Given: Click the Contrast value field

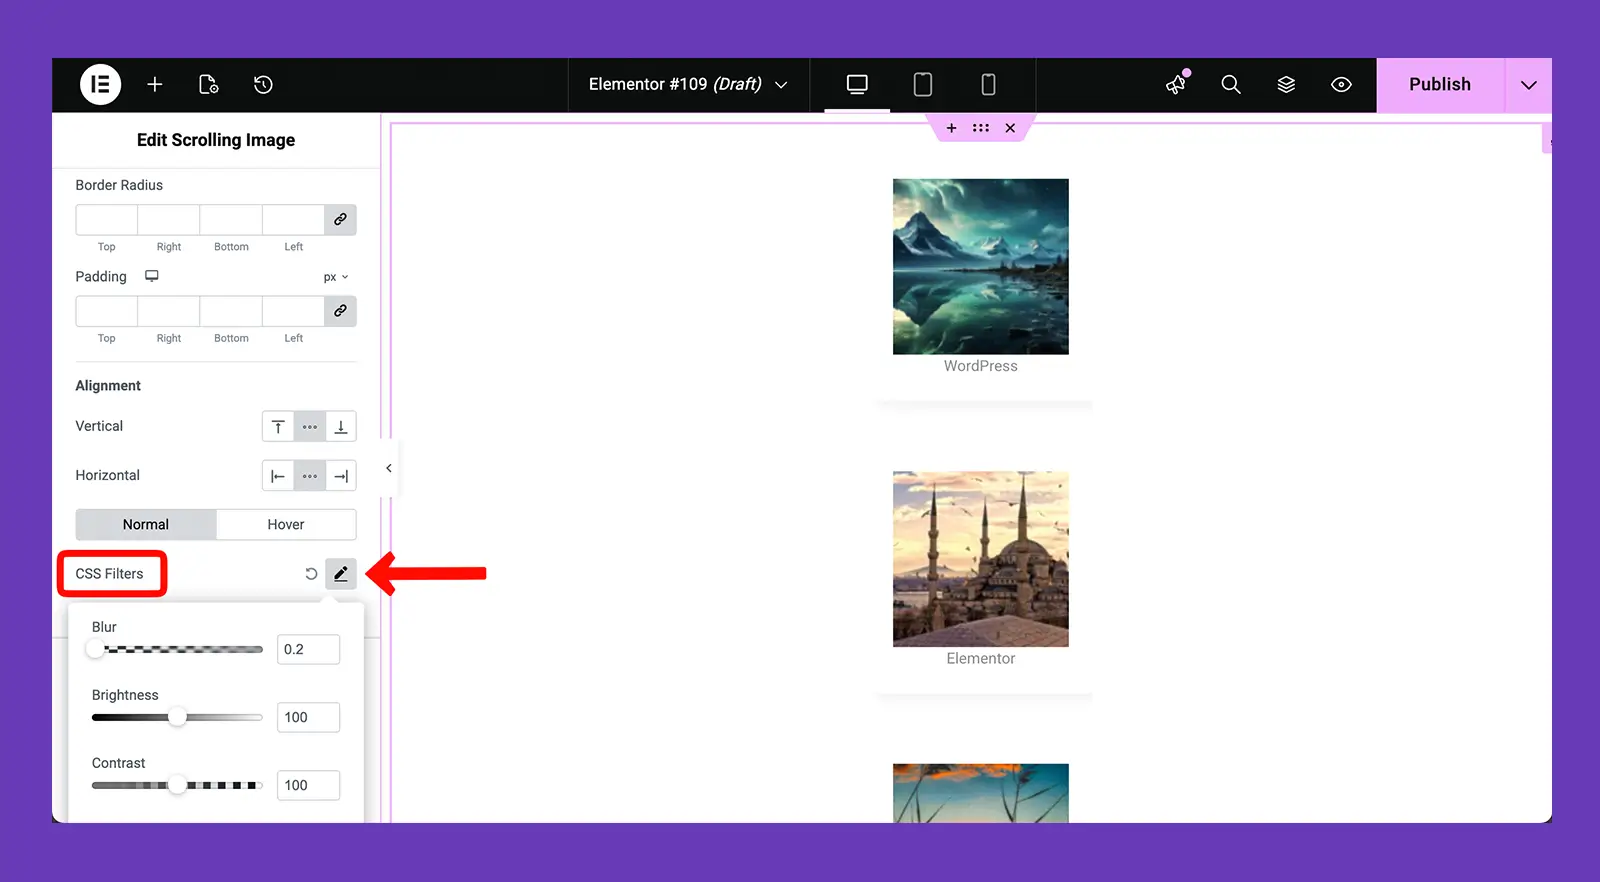Looking at the screenshot, I should 308,785.
